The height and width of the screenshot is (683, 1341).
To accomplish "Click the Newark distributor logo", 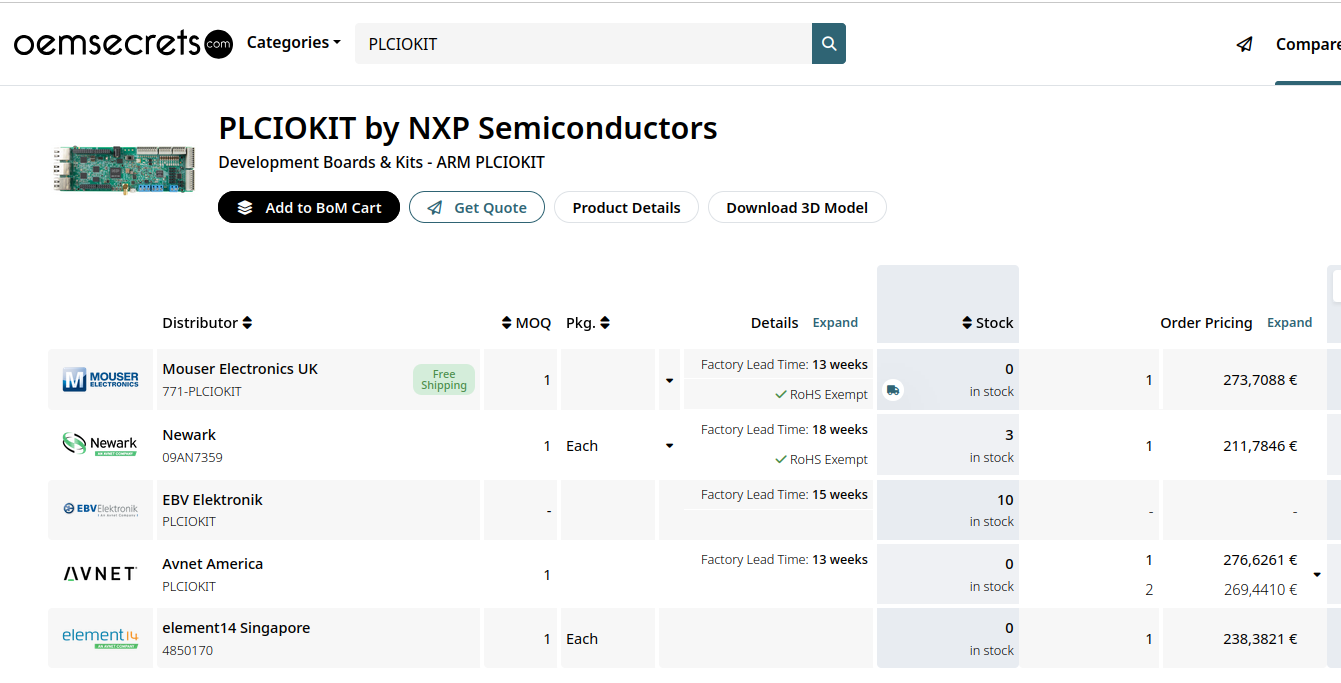I will click(100, 444).
